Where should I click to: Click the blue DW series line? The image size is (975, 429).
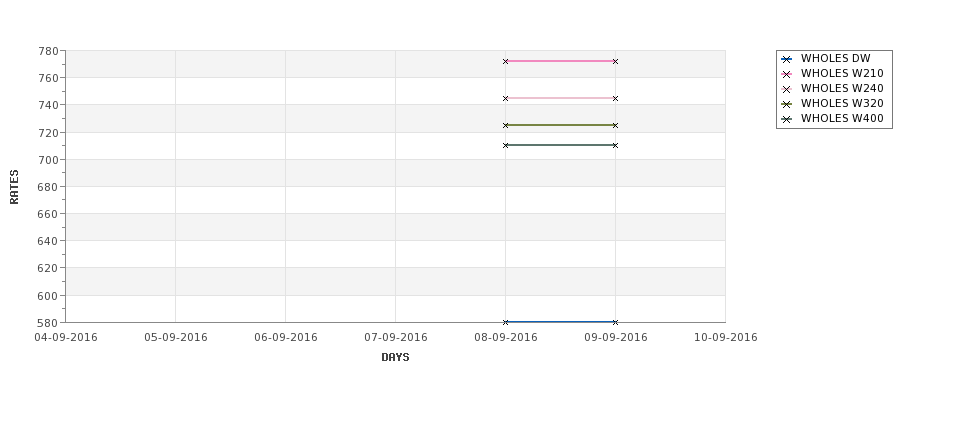point(560,321)
